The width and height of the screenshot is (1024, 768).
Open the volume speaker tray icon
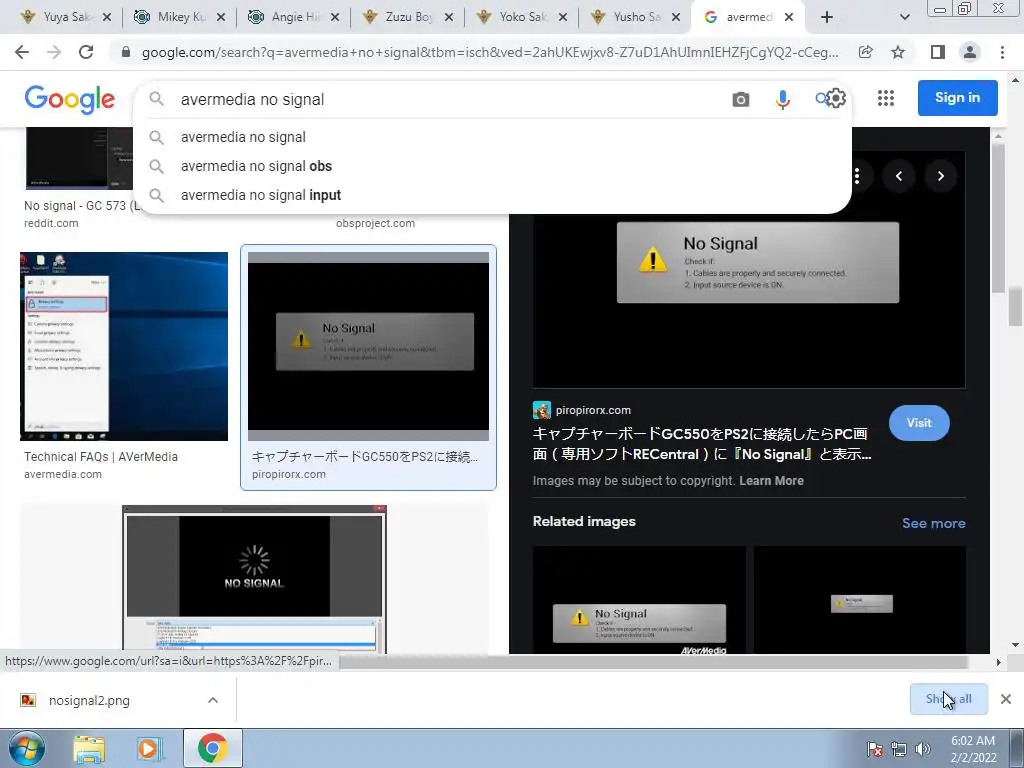[923, 749]
